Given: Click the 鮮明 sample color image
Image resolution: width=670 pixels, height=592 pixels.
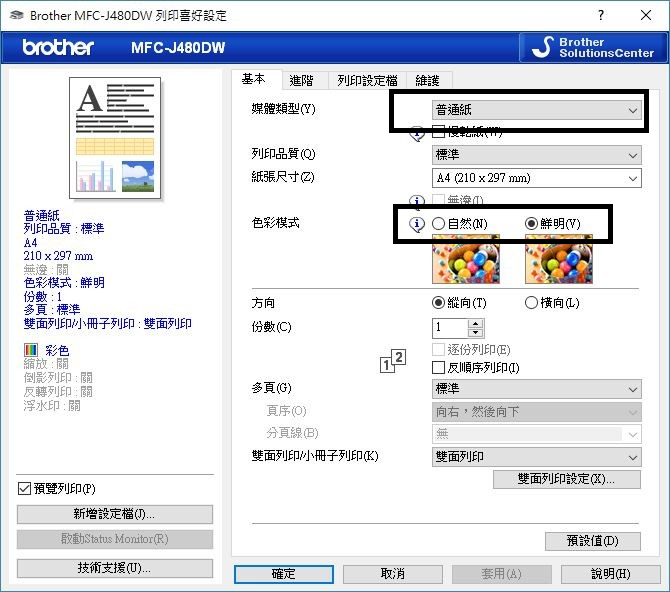Looking at the screenshot, I should coord(559,259).
